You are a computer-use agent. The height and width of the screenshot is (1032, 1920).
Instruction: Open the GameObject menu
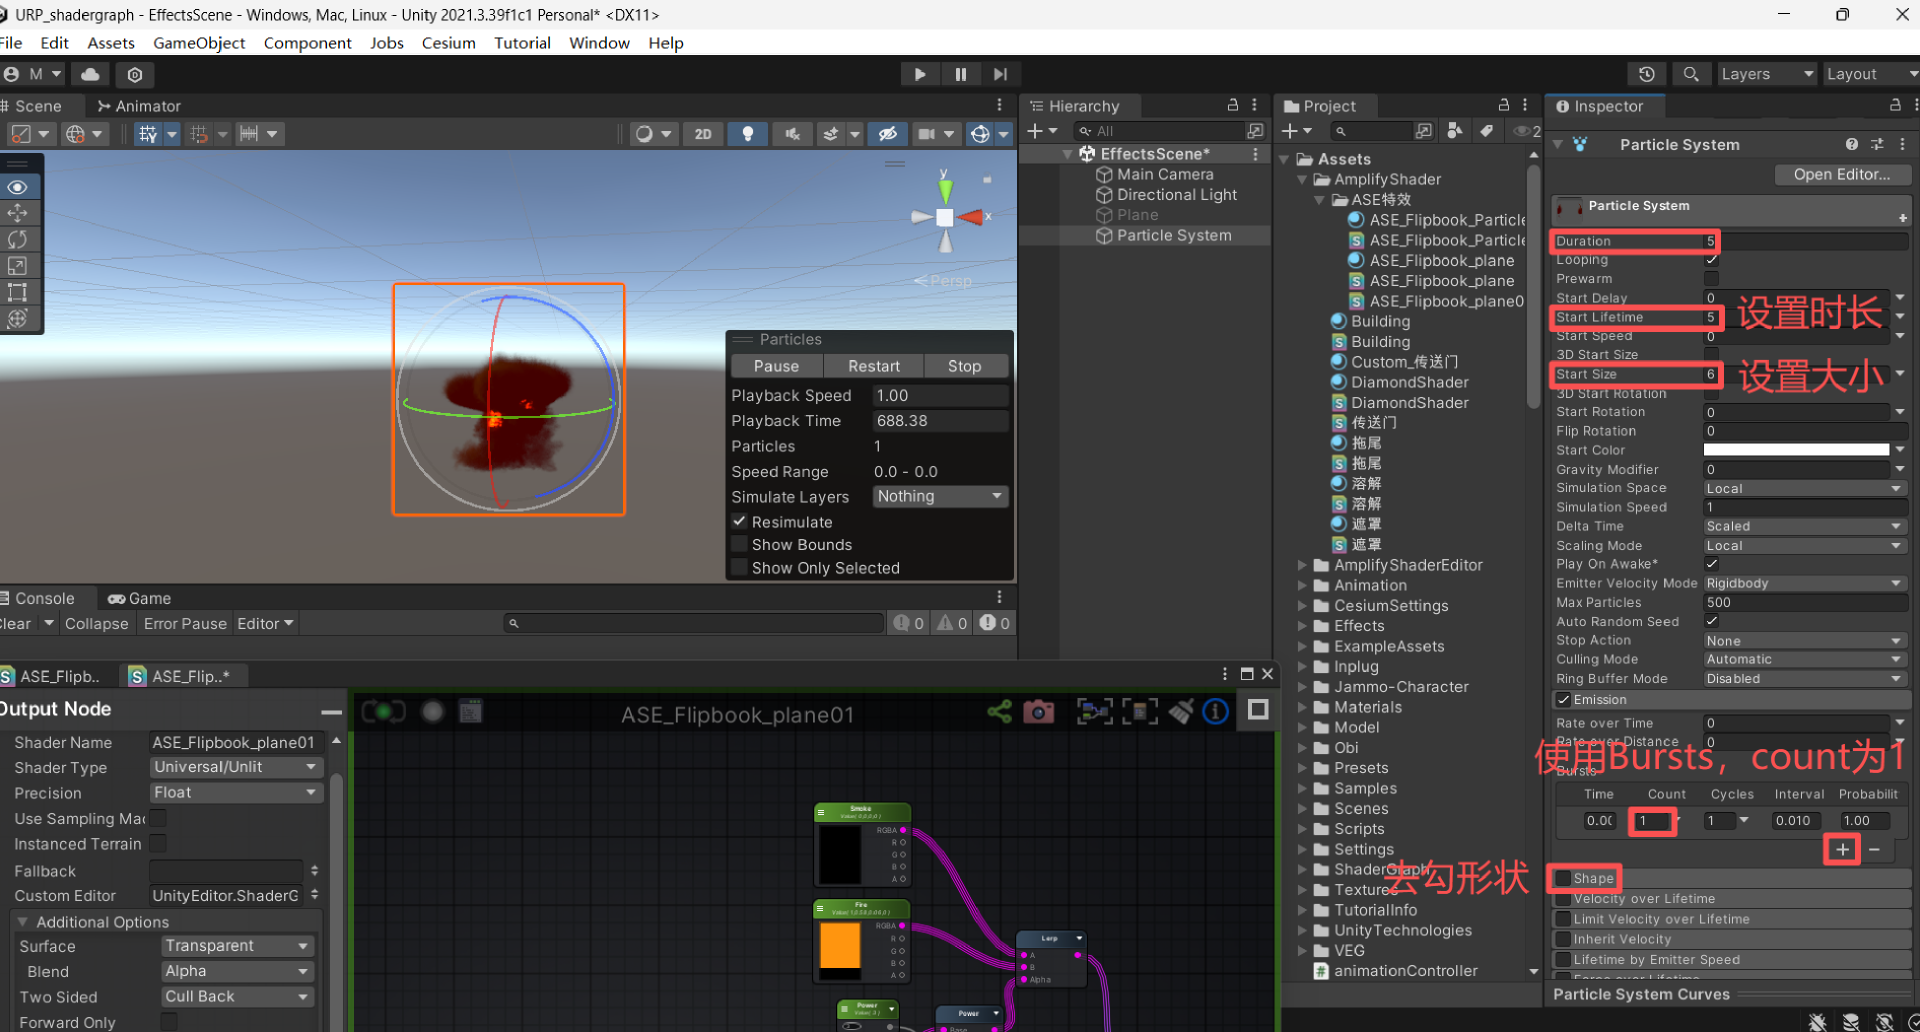coord(199,43)
